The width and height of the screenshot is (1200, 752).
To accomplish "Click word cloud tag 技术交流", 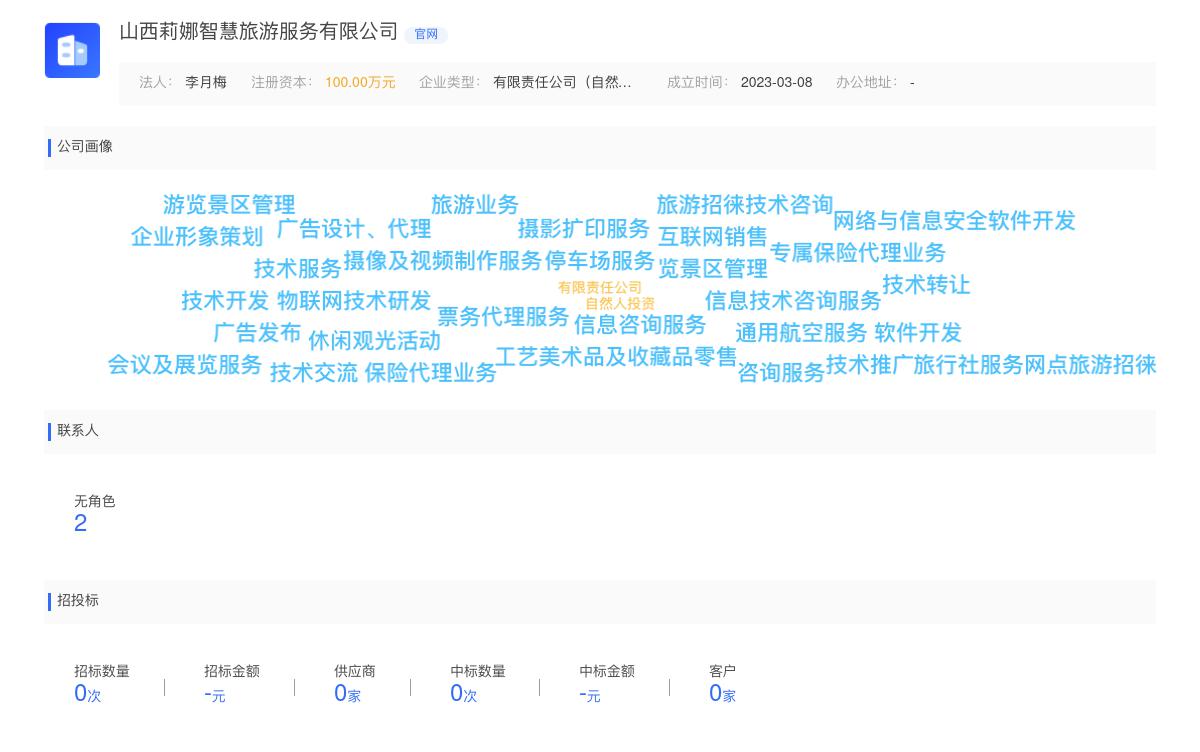I will pyautogui.click(x=314, y=373).
